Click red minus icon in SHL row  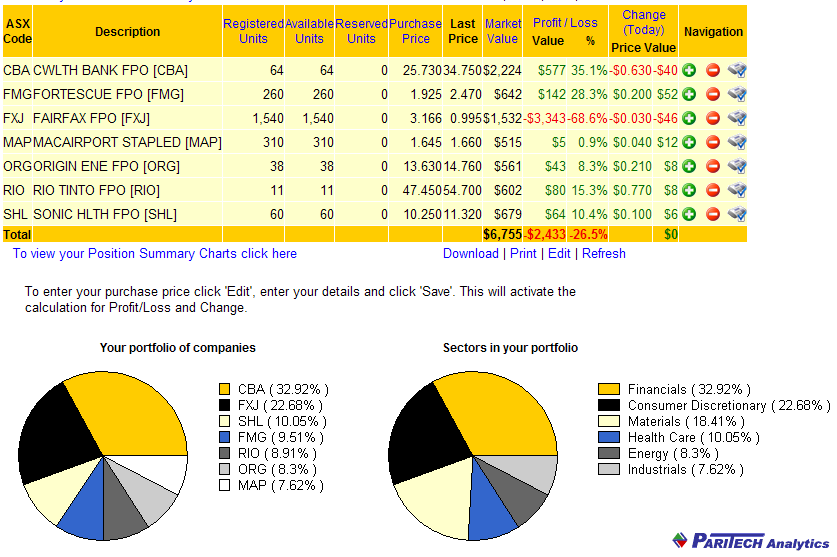(713, 214)
